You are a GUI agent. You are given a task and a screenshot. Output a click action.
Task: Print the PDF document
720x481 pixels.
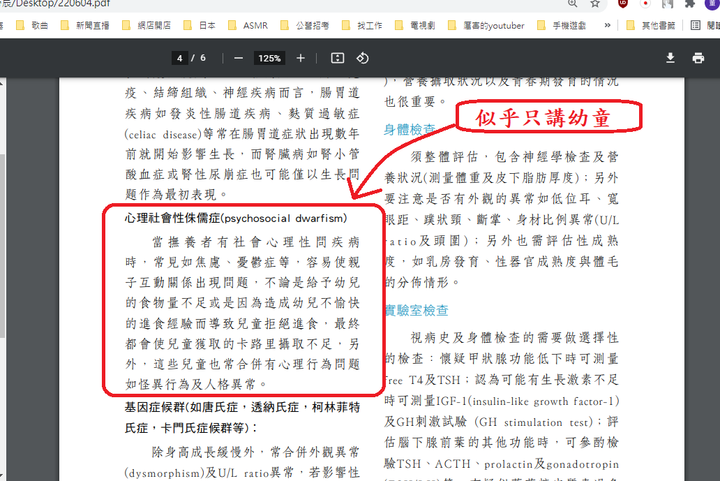[x=698, y=58]
